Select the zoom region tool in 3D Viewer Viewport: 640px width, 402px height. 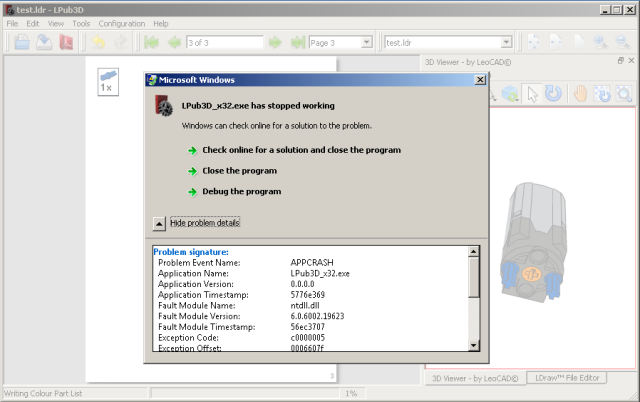624,94
